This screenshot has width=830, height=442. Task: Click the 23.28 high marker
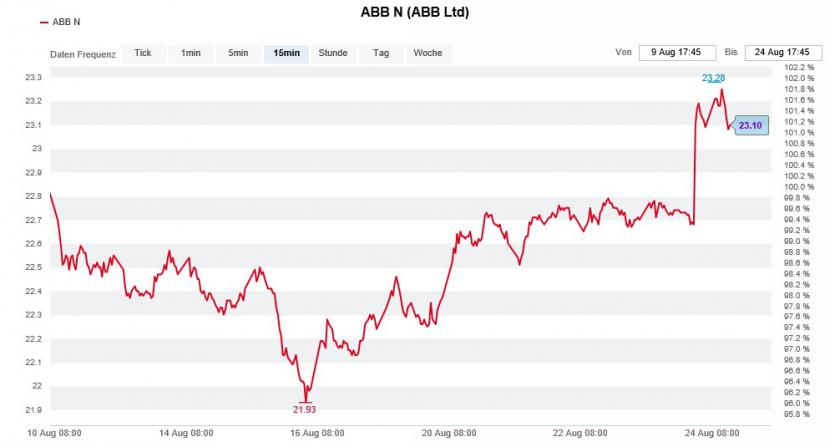tap(714, 78)
